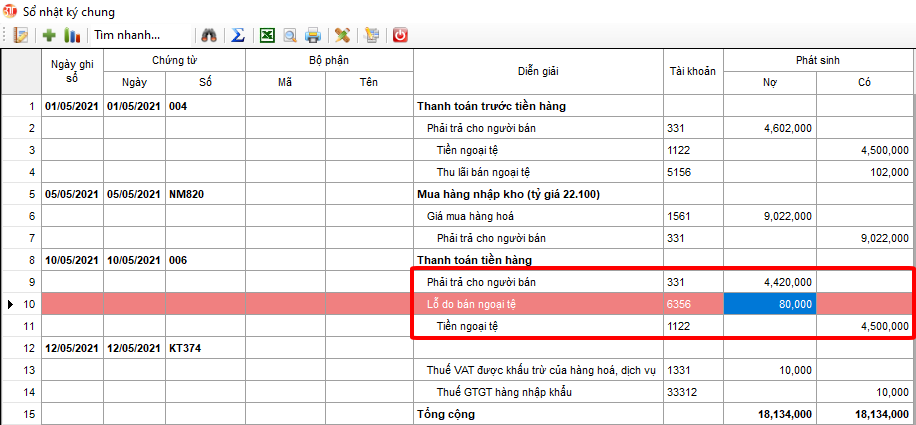The image size is (916, 425).
Task: Select account 6356 cell
Action: click(693, 304)
